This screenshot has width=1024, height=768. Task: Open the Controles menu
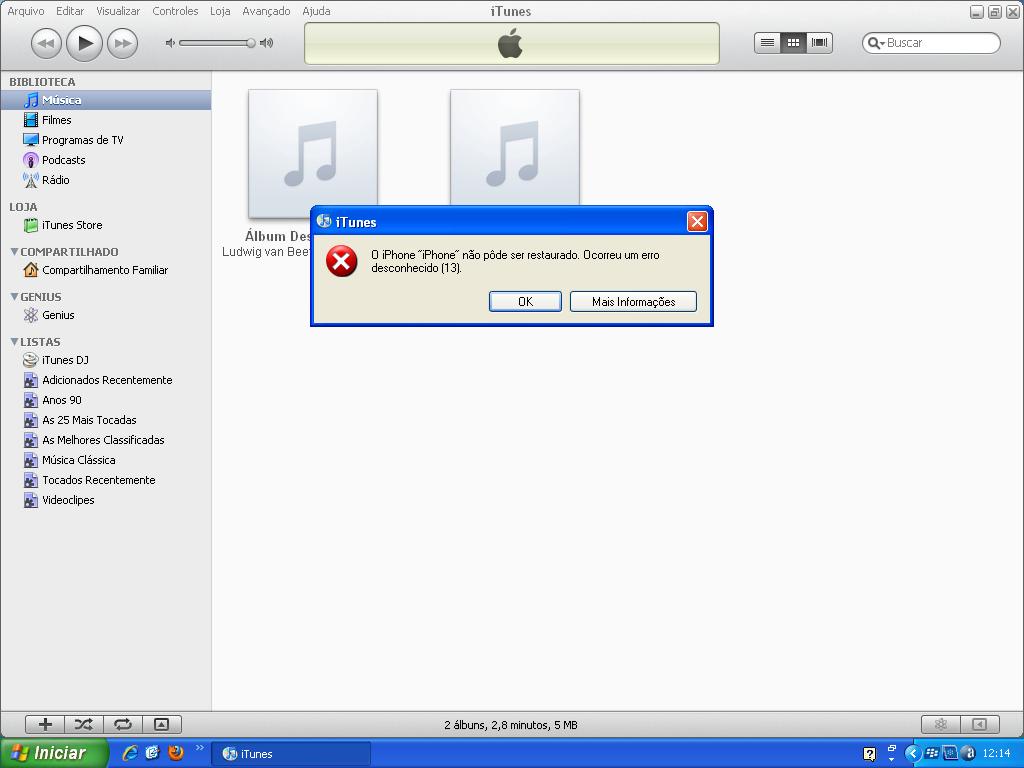click(x=175, y=11)
